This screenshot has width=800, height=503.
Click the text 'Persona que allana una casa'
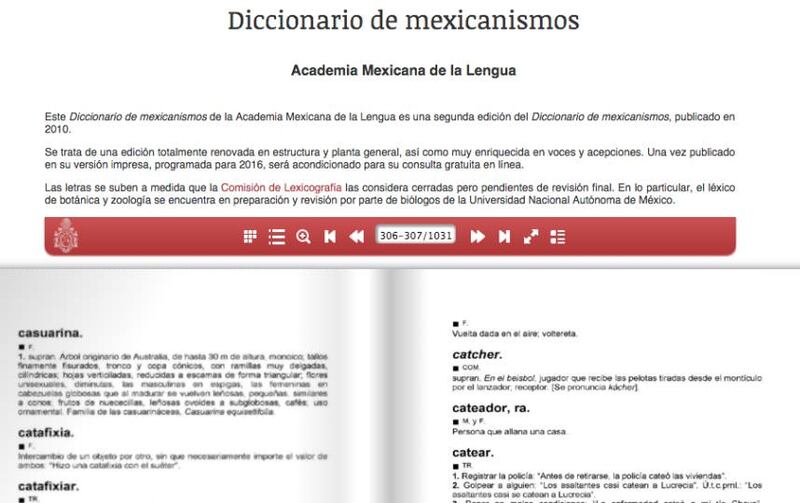point(509,432)
